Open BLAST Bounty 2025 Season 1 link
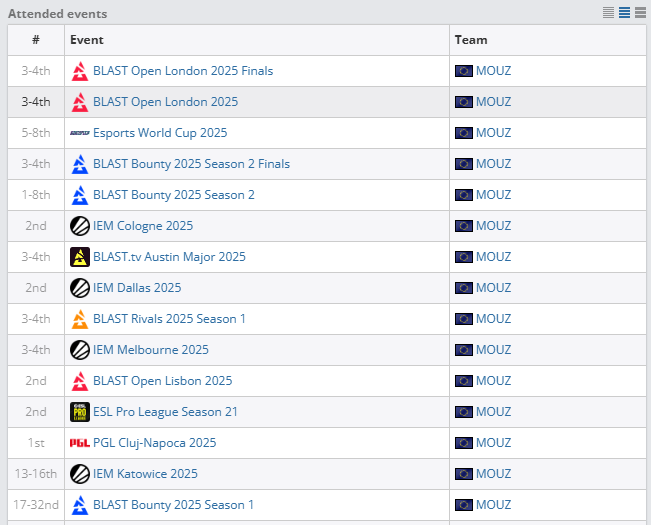Screen dimensions: 651x525 173,505
